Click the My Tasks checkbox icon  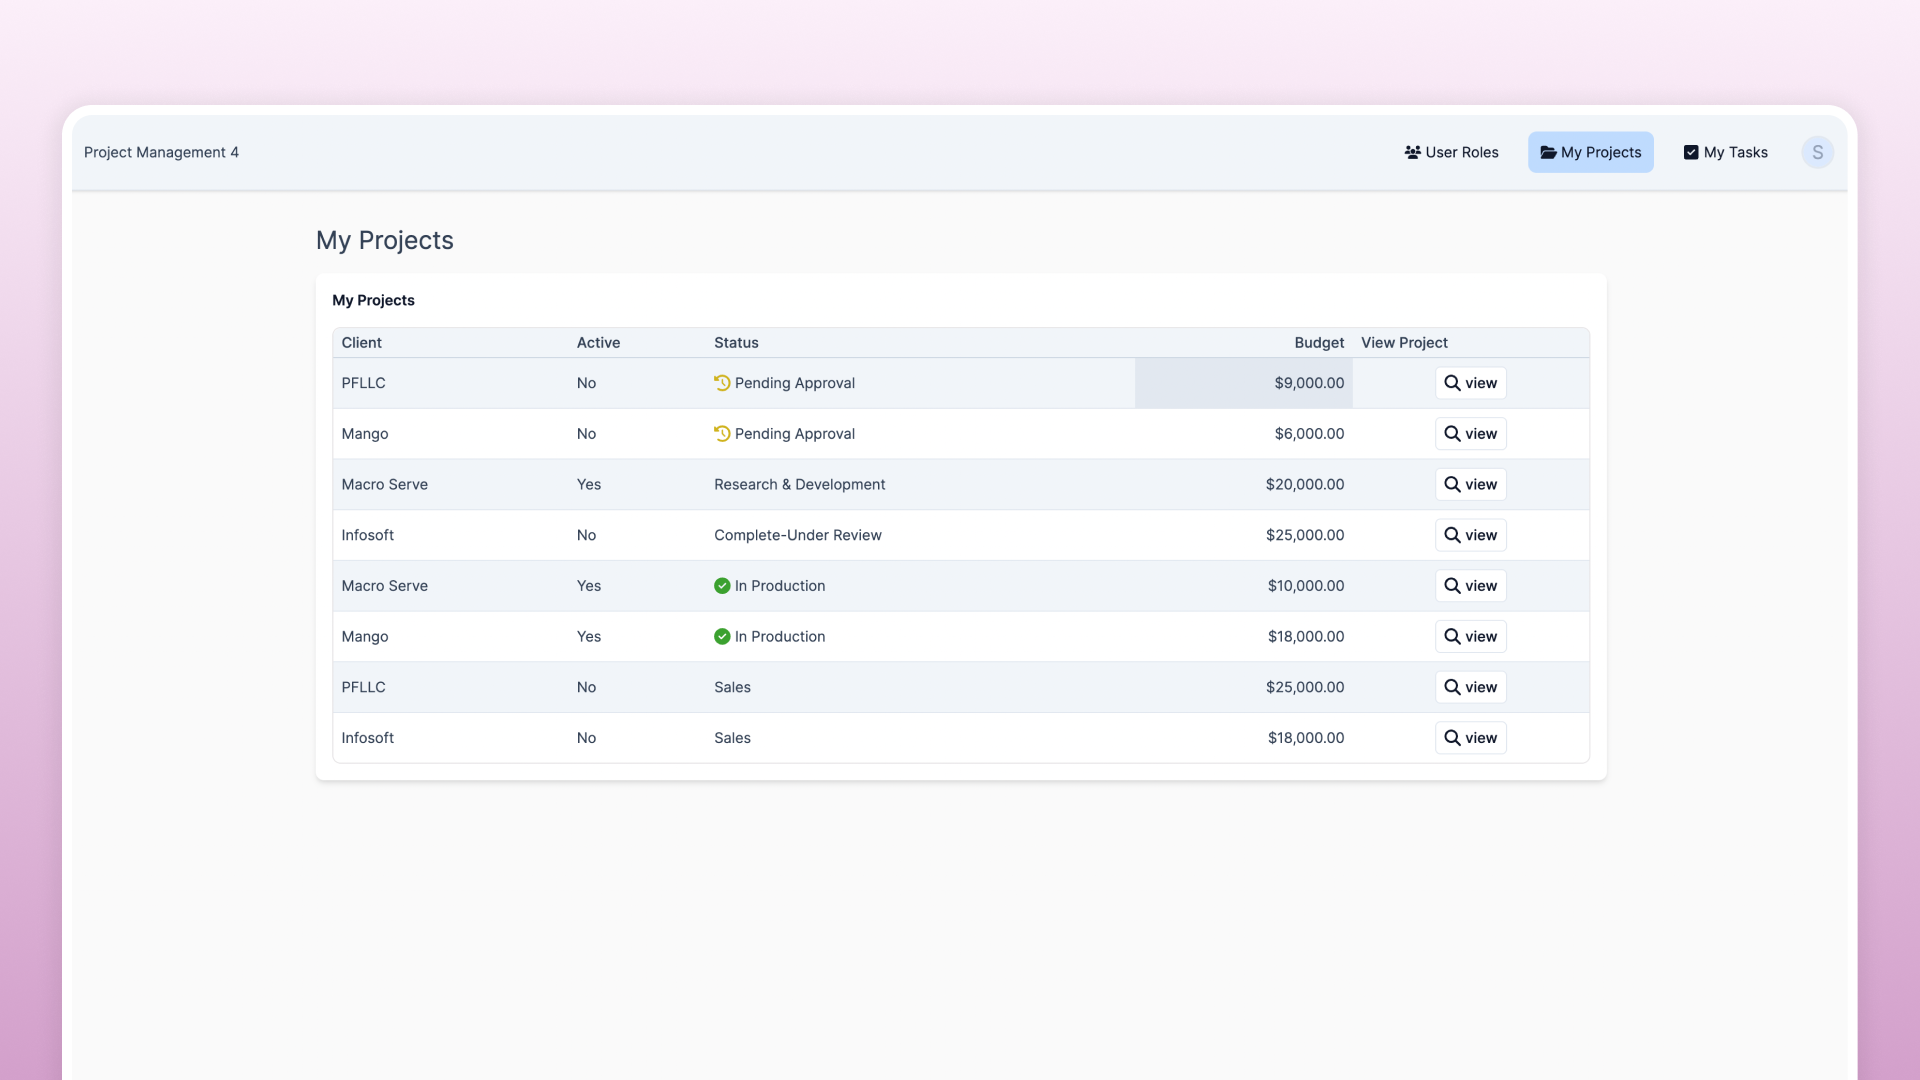coord(1691,152)
